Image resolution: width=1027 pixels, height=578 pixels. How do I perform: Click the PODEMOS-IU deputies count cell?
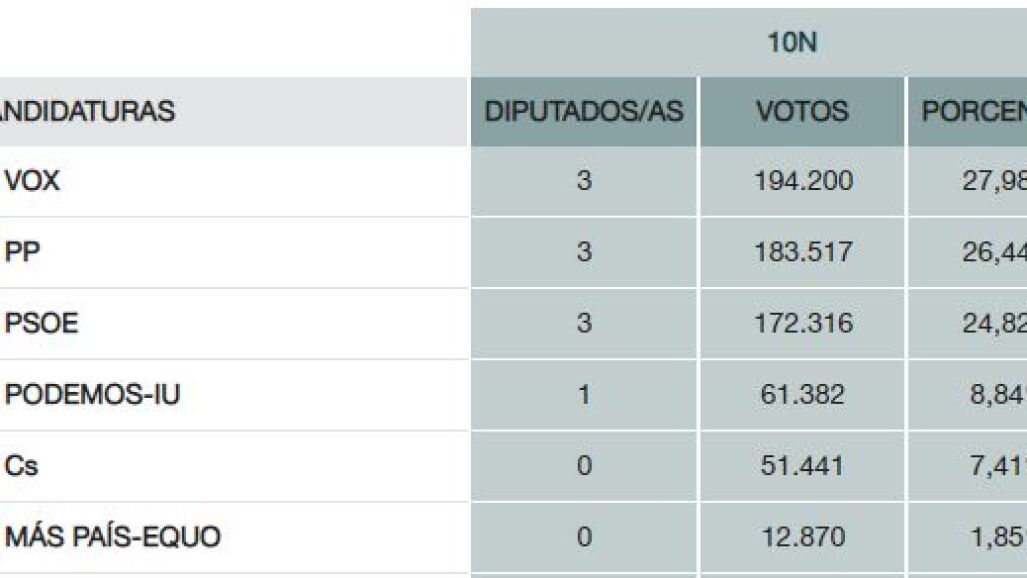[x=584, y=395]
